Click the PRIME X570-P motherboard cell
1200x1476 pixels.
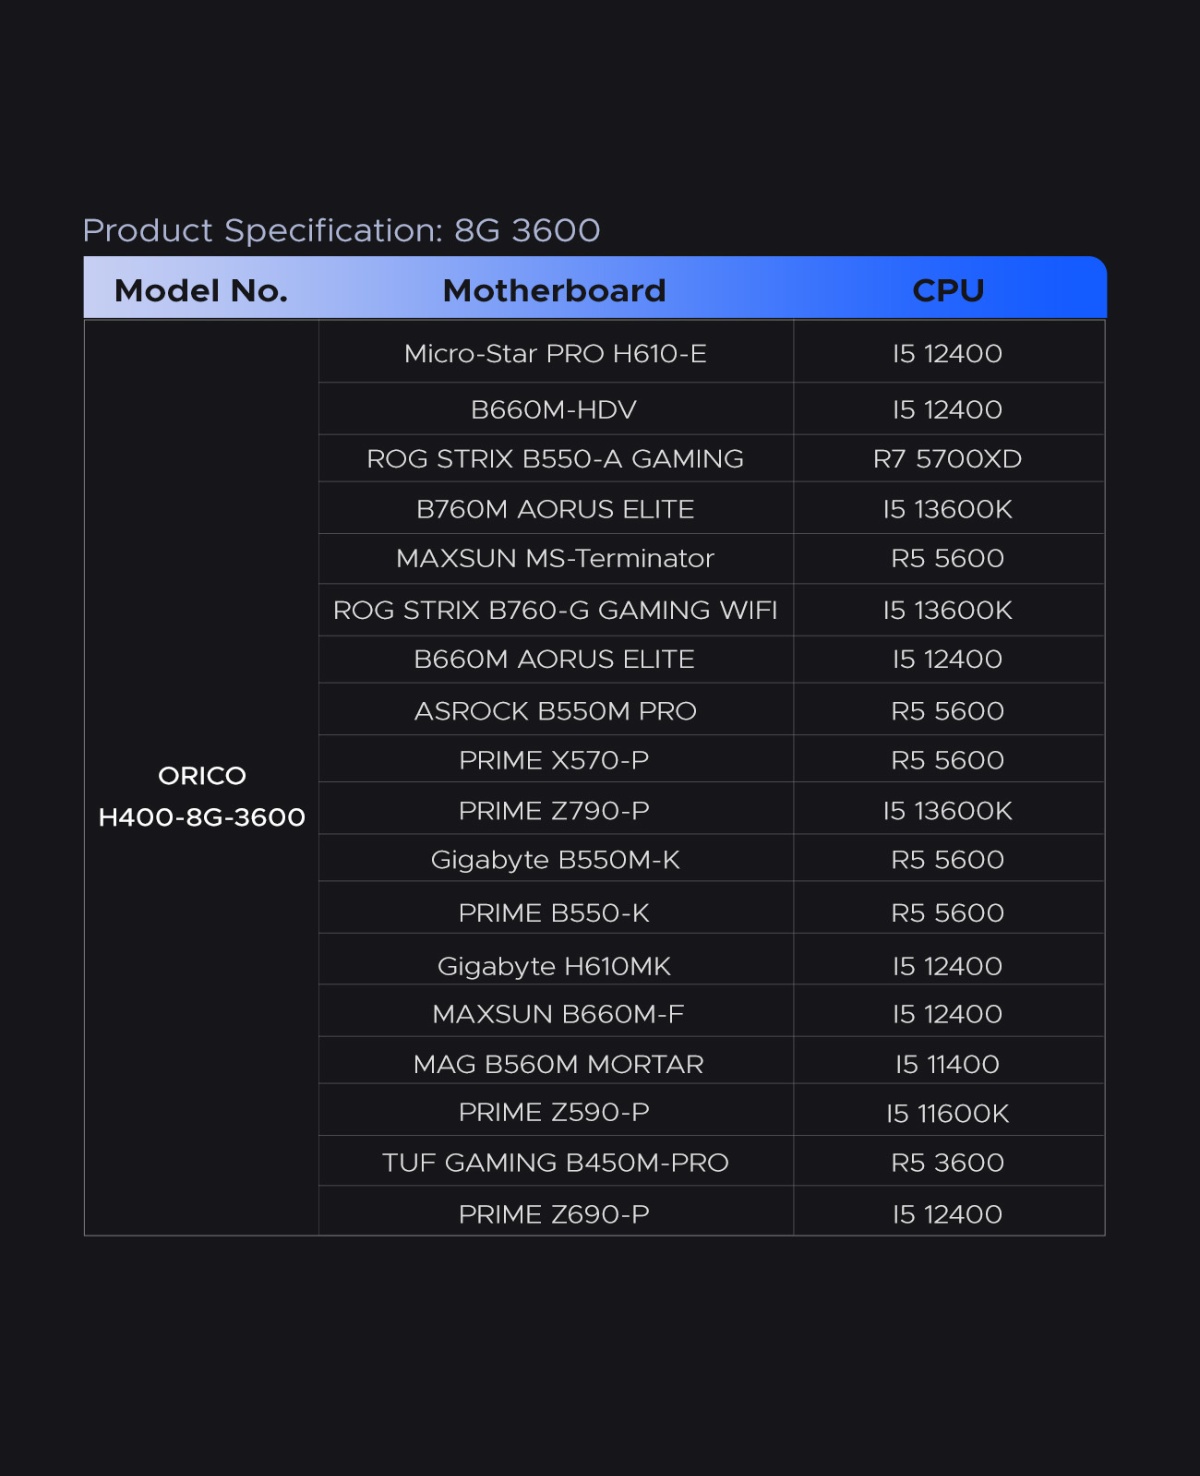coord(555,760)
